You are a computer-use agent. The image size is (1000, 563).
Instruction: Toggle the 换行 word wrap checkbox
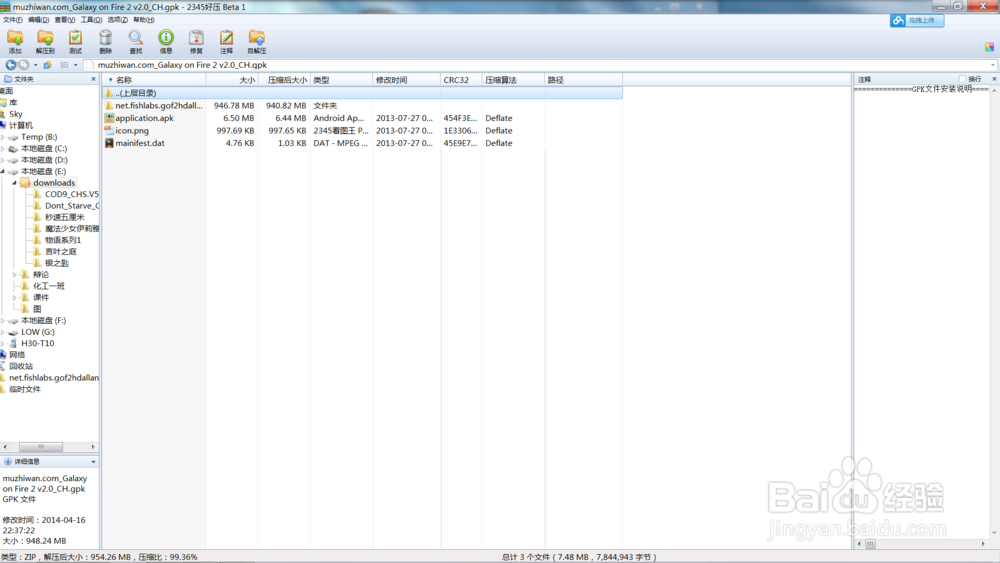click(x=962, y=79)
